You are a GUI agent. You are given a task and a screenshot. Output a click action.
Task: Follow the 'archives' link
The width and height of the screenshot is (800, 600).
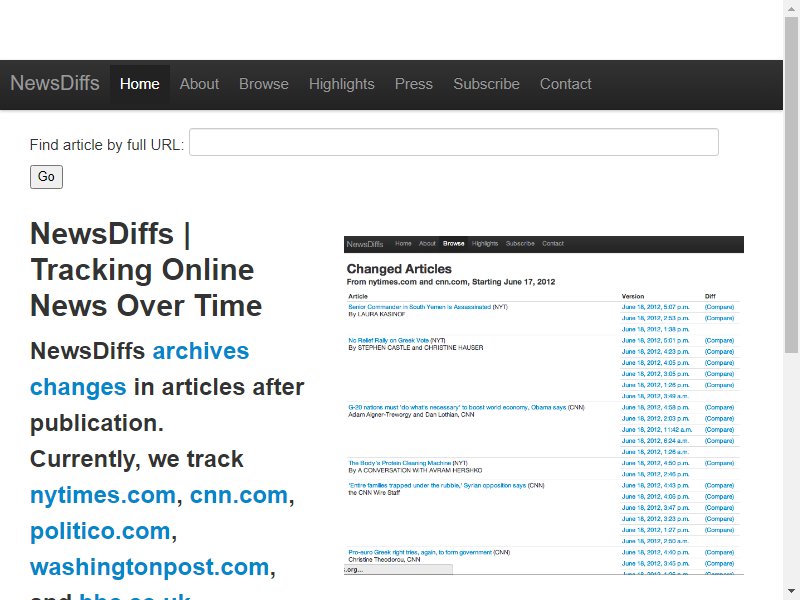pos(201,352)
